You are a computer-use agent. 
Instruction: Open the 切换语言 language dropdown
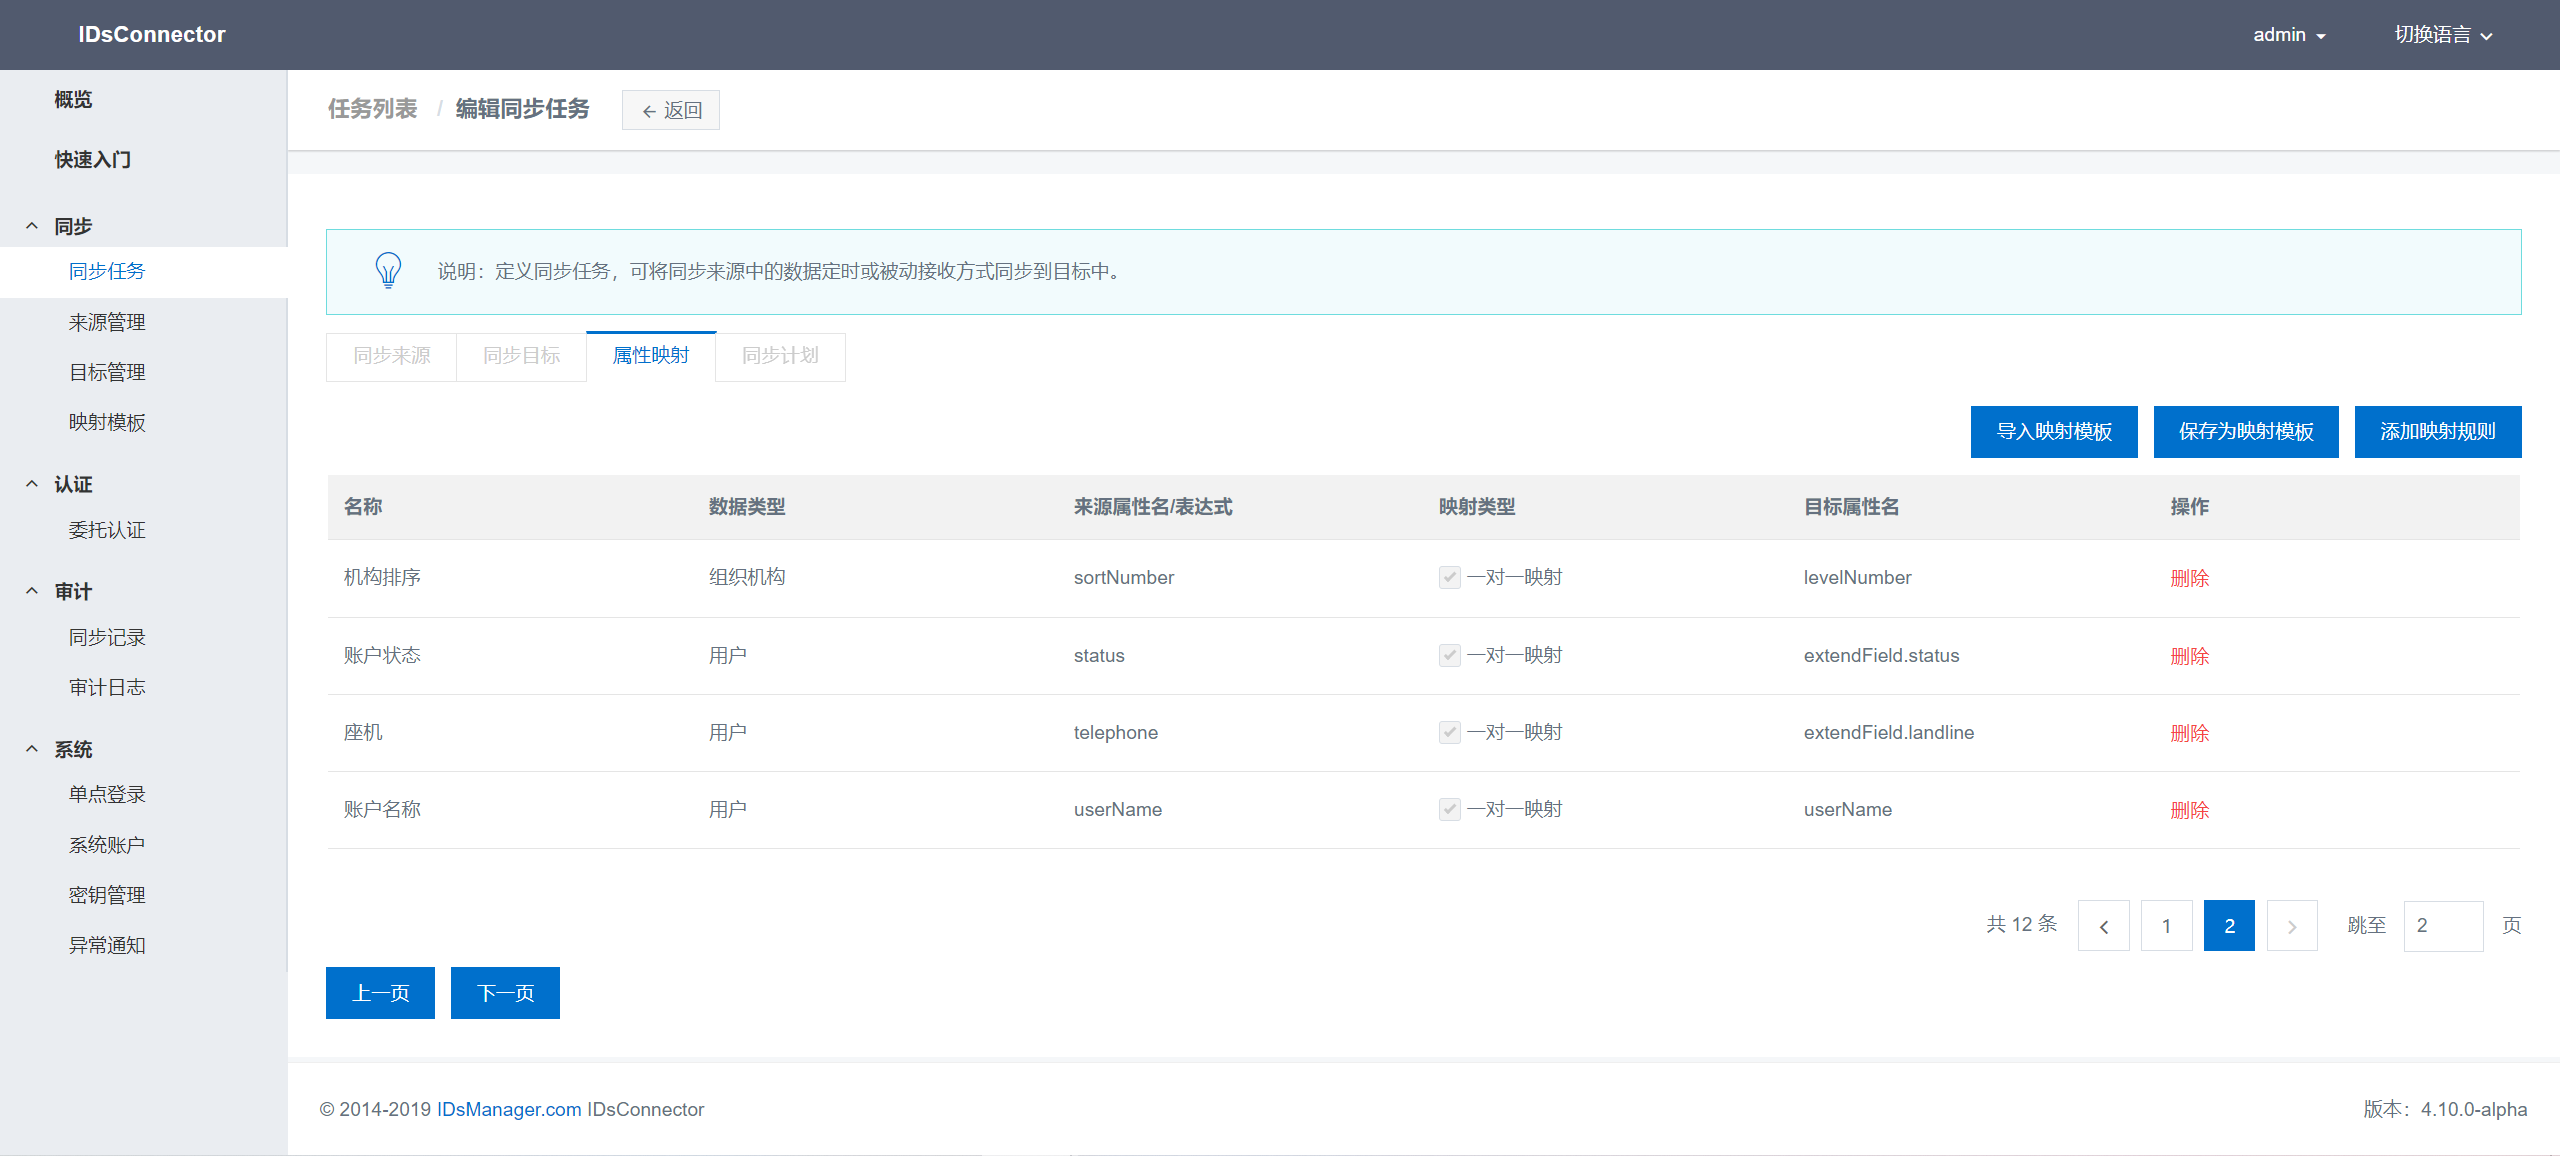coord(2442,35)
